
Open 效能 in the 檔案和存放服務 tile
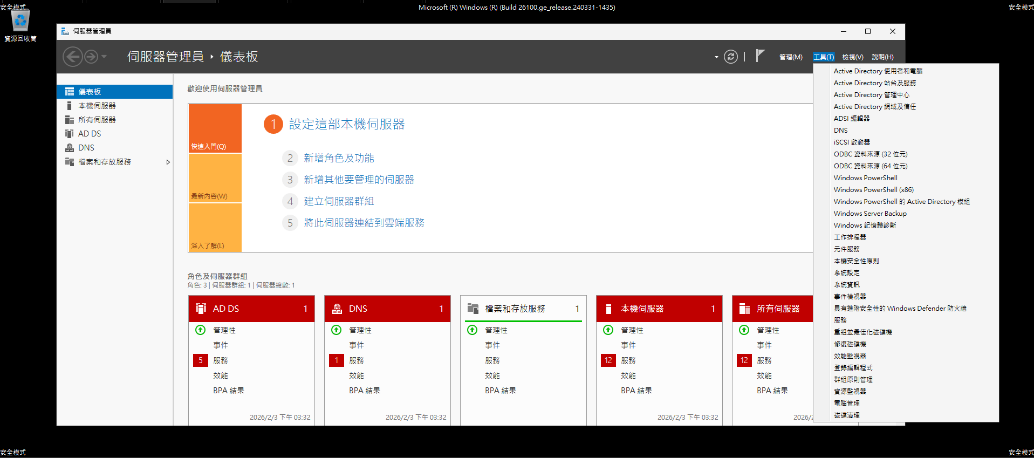pos(493,376)
